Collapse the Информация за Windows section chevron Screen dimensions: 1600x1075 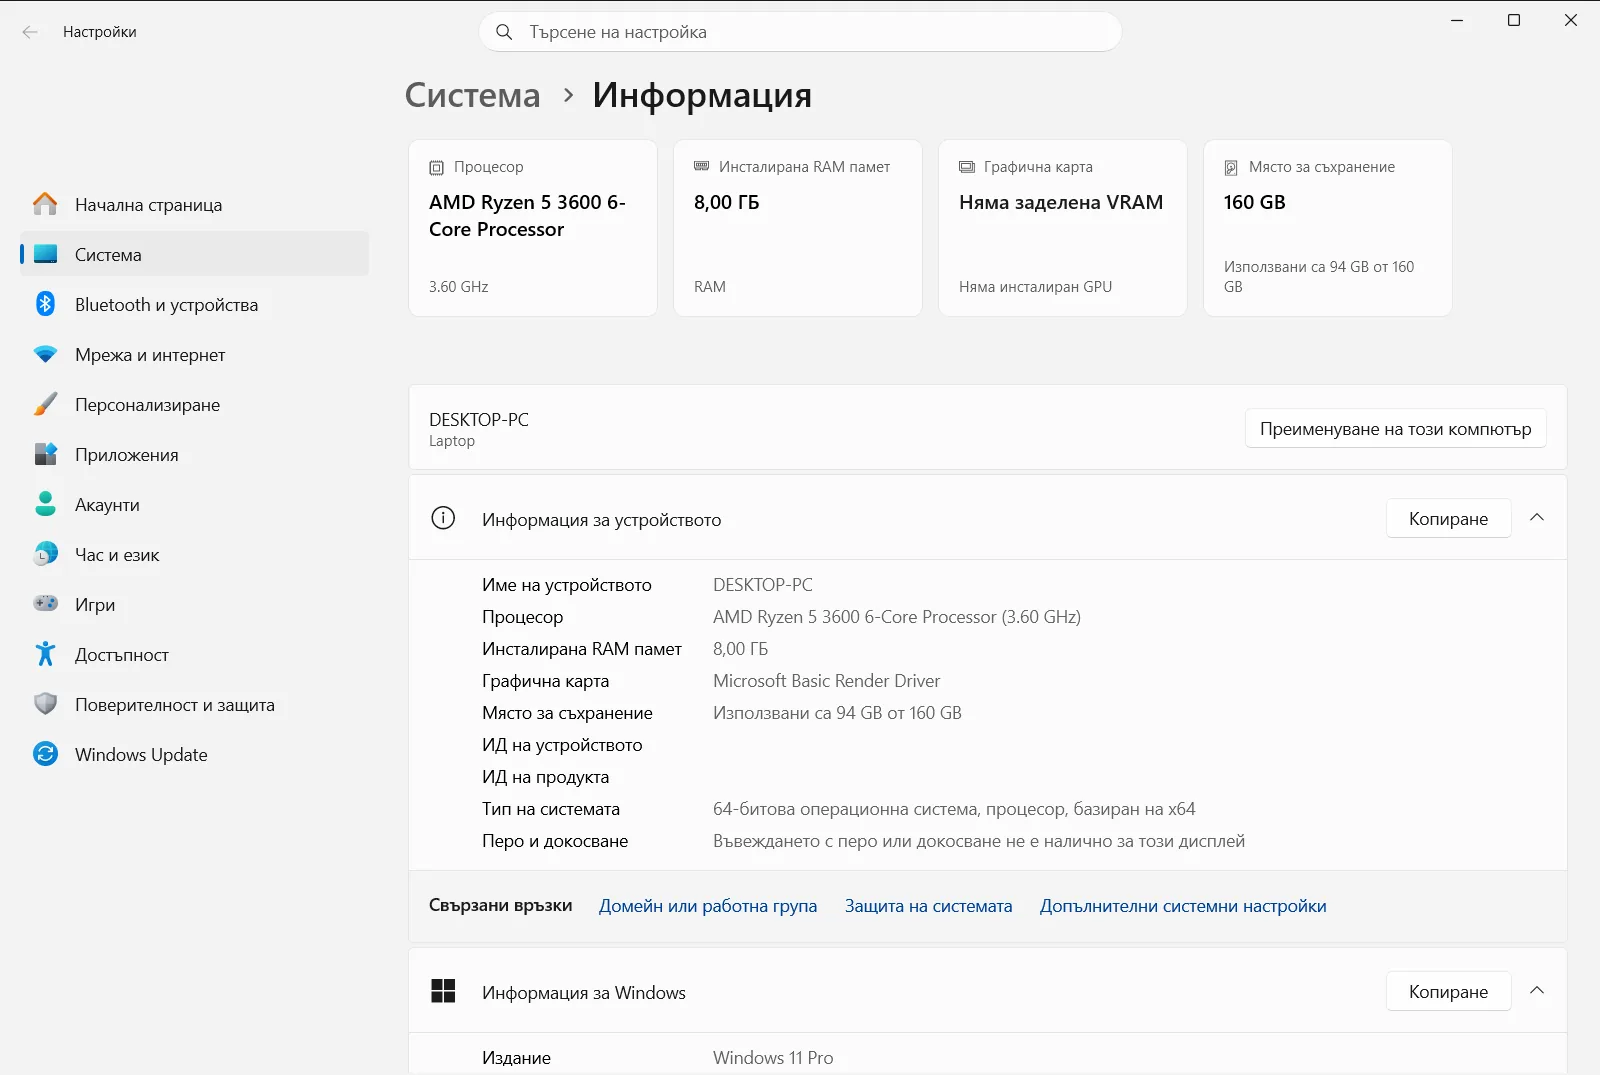tap(1537, 991)
